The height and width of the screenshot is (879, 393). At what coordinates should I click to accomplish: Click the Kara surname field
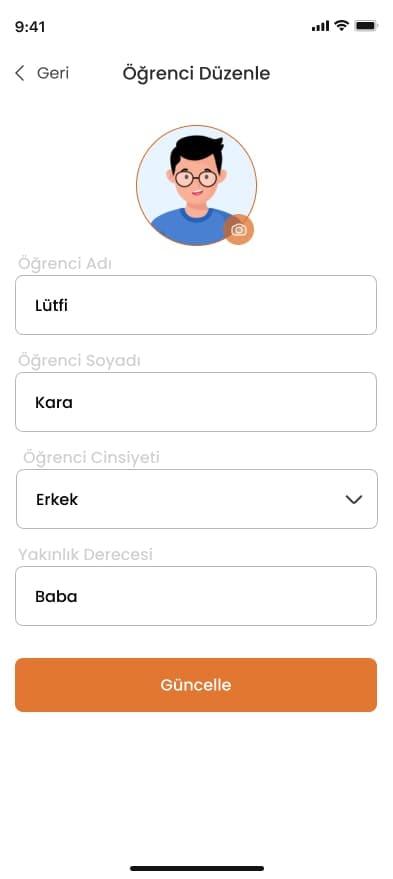tap(196, 402)
